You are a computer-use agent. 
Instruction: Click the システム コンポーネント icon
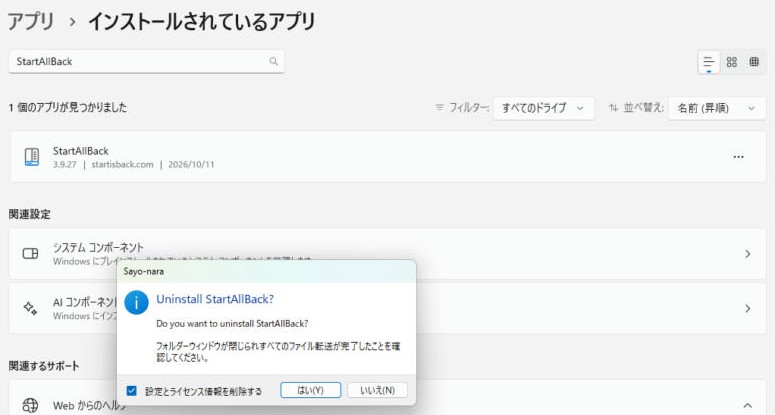click(31, 253)
